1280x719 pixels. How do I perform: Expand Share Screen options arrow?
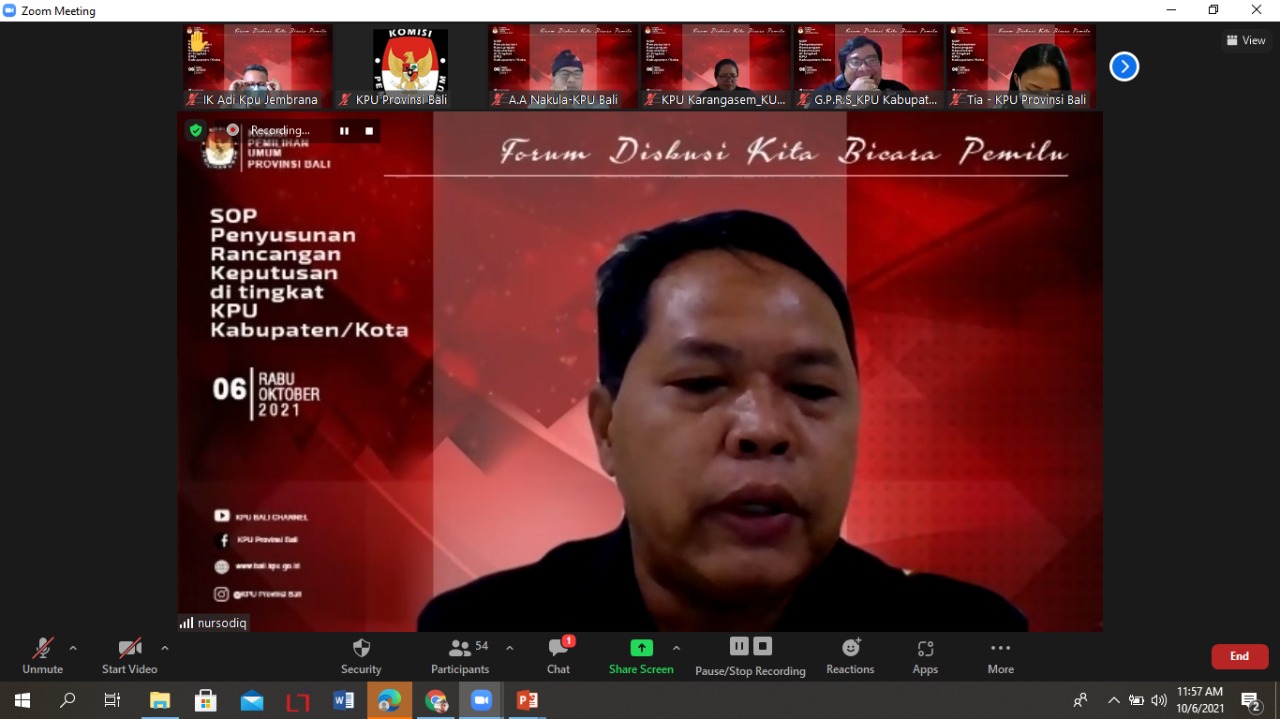coord(676,648)
